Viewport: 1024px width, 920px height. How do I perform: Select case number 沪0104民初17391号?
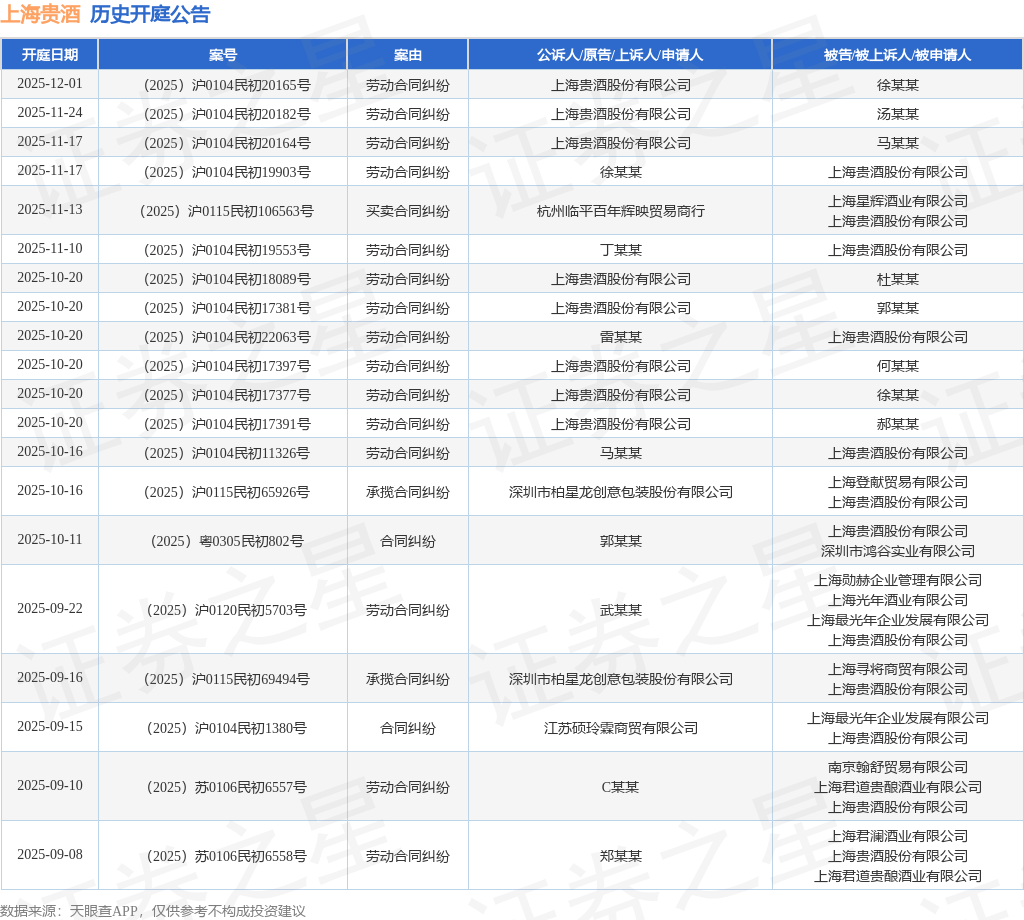(x=227, y=424)
